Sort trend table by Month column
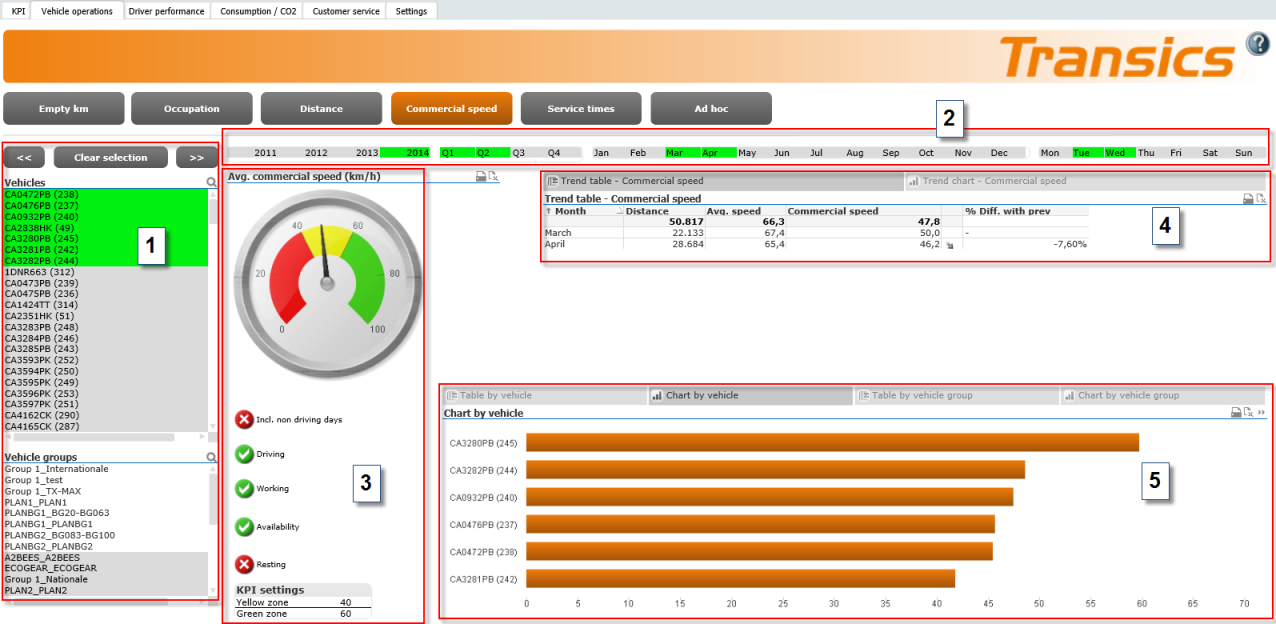 pos(571,211)
